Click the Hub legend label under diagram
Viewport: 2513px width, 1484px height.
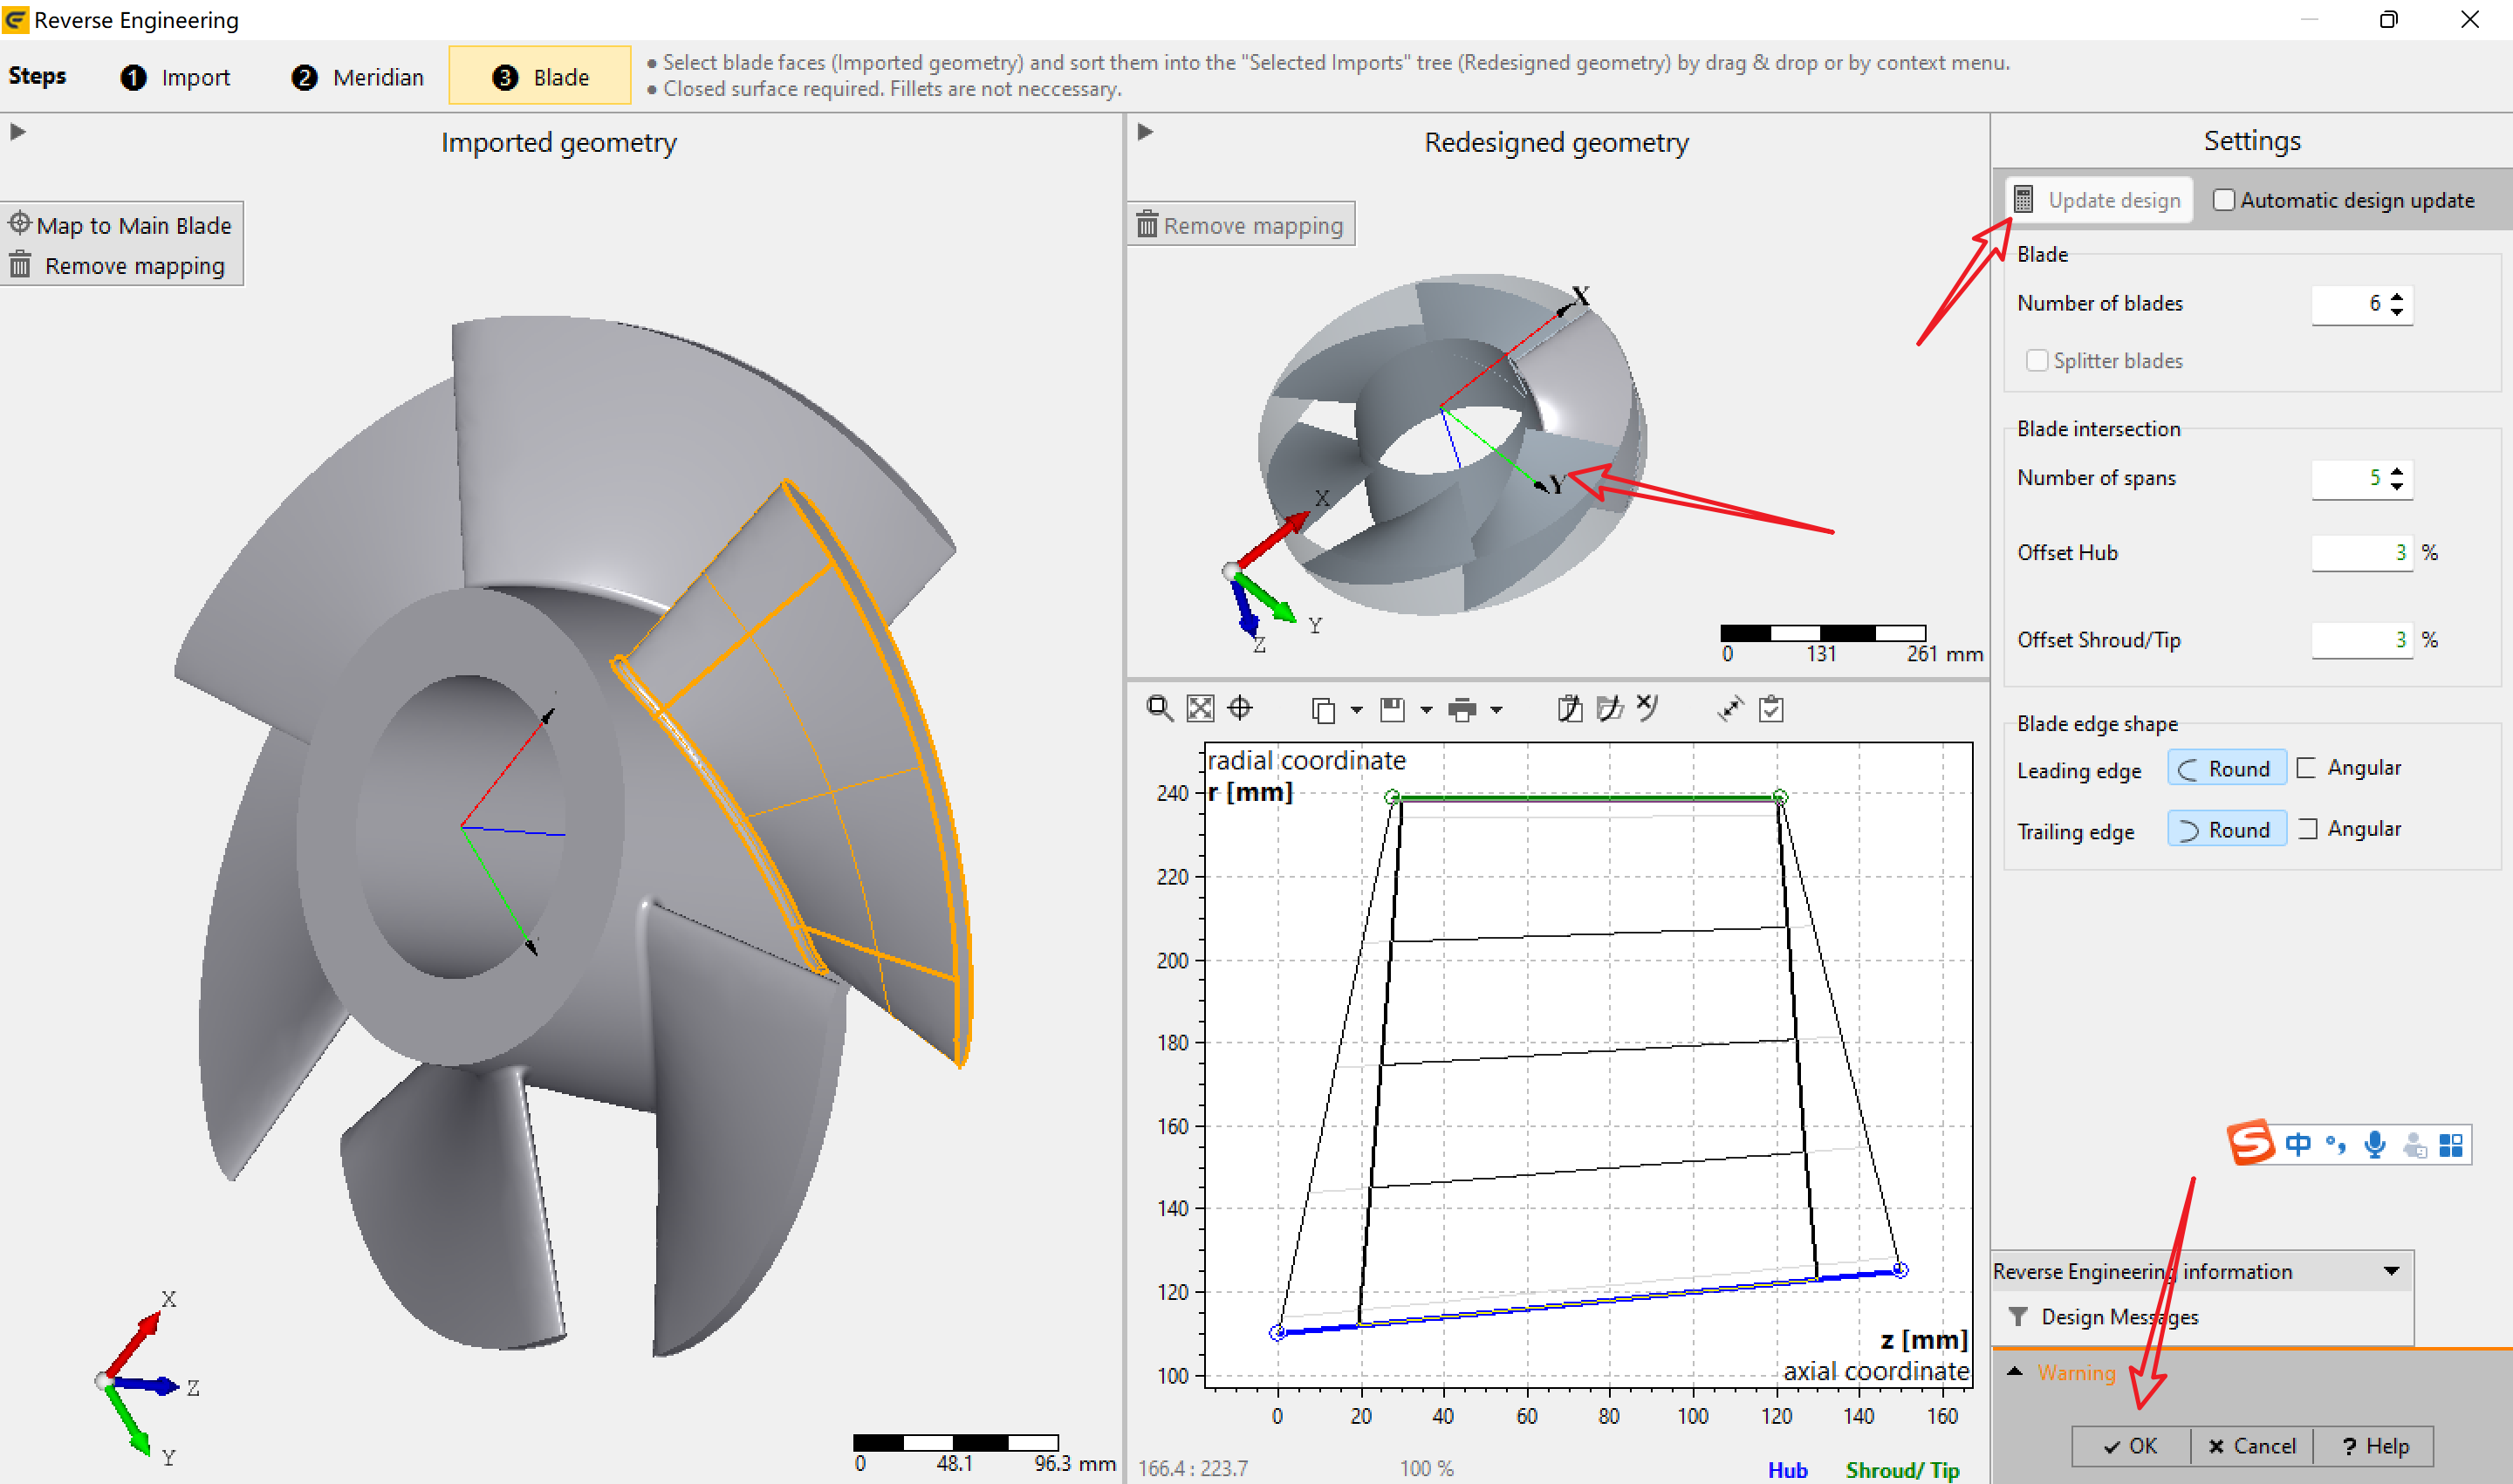pyautogui.click(x=1787, y=1469)
